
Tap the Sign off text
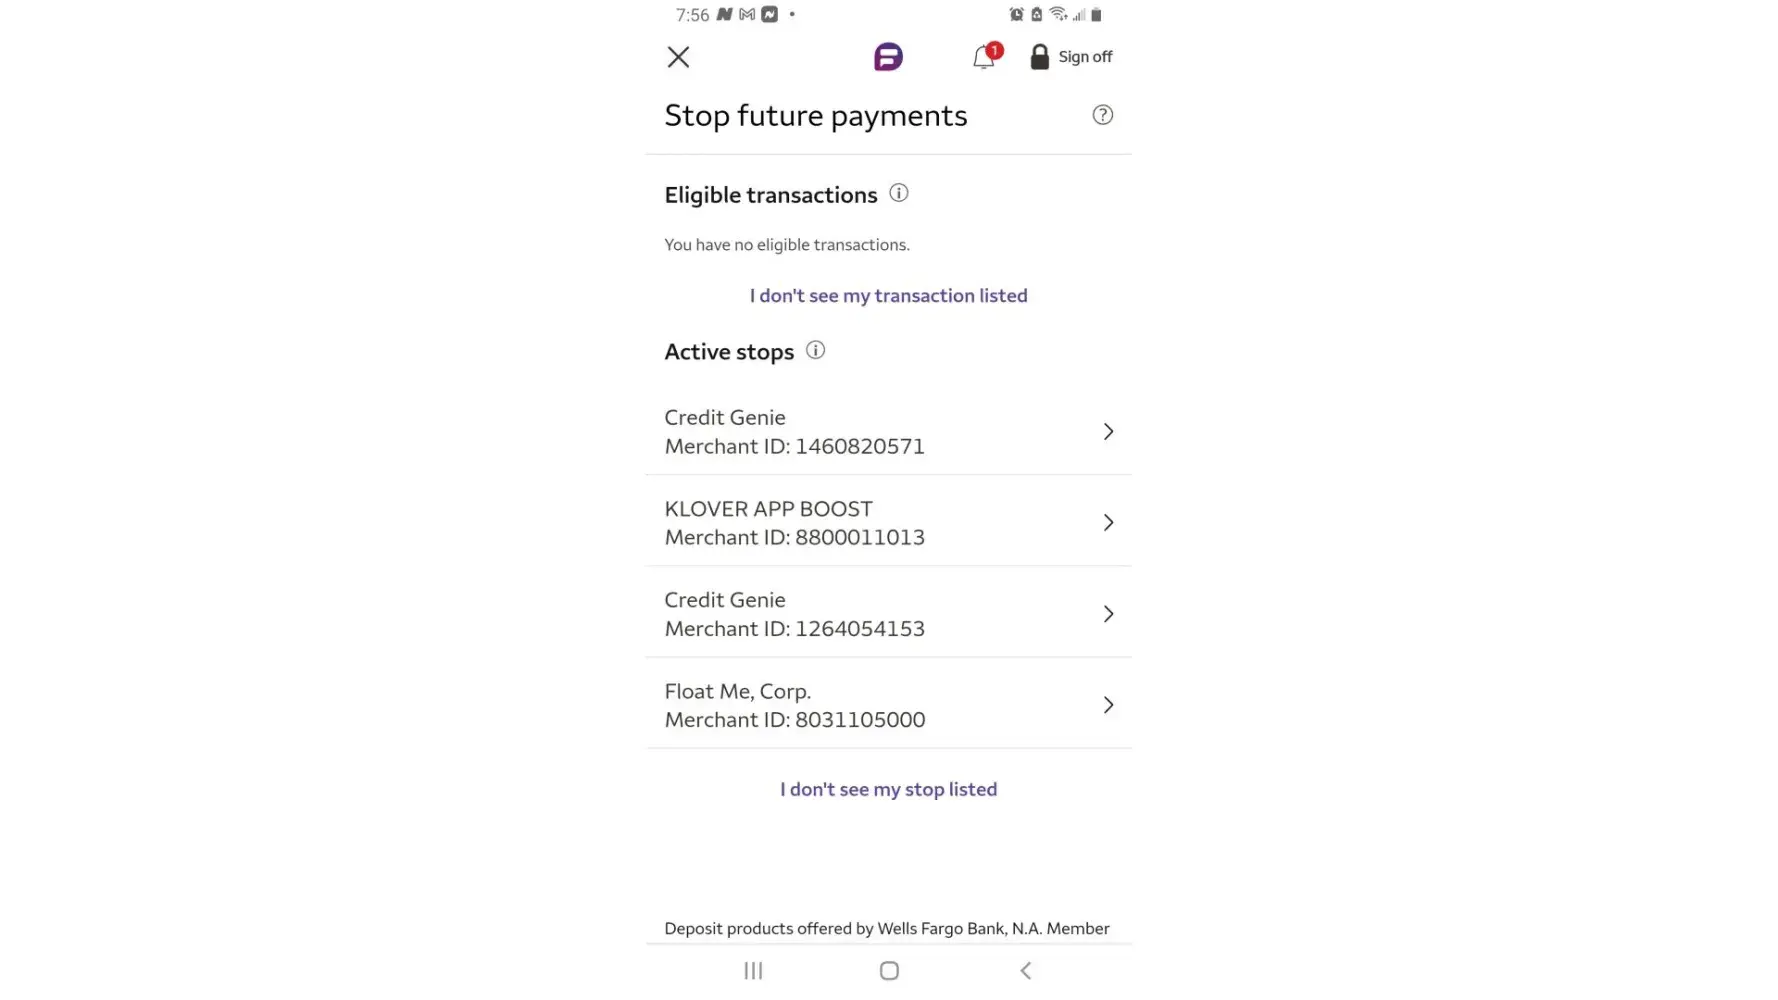[1085, 57]
